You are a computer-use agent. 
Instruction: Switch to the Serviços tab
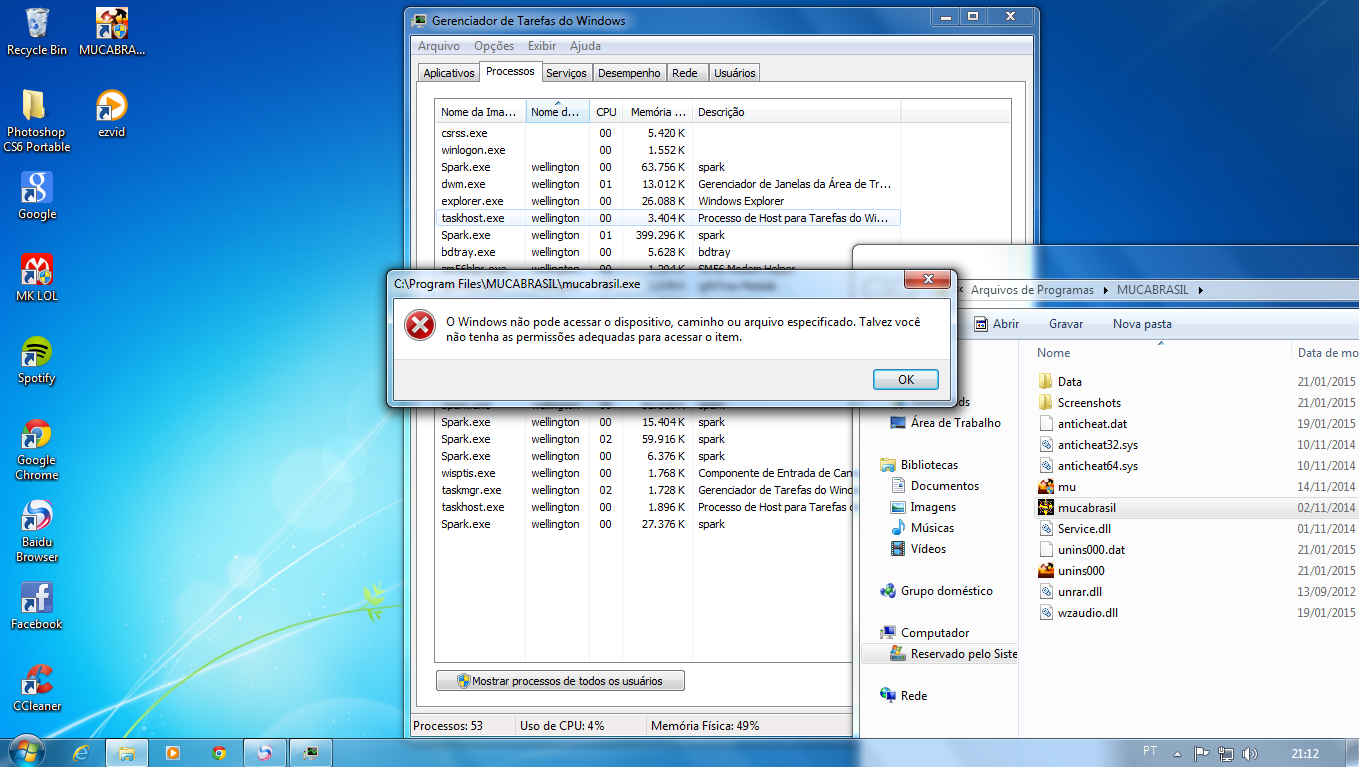click(x=566, y=73)
